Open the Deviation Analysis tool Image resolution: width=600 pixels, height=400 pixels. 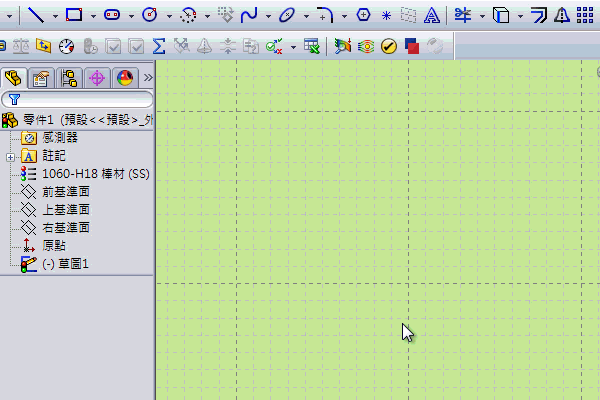[342, 46]
